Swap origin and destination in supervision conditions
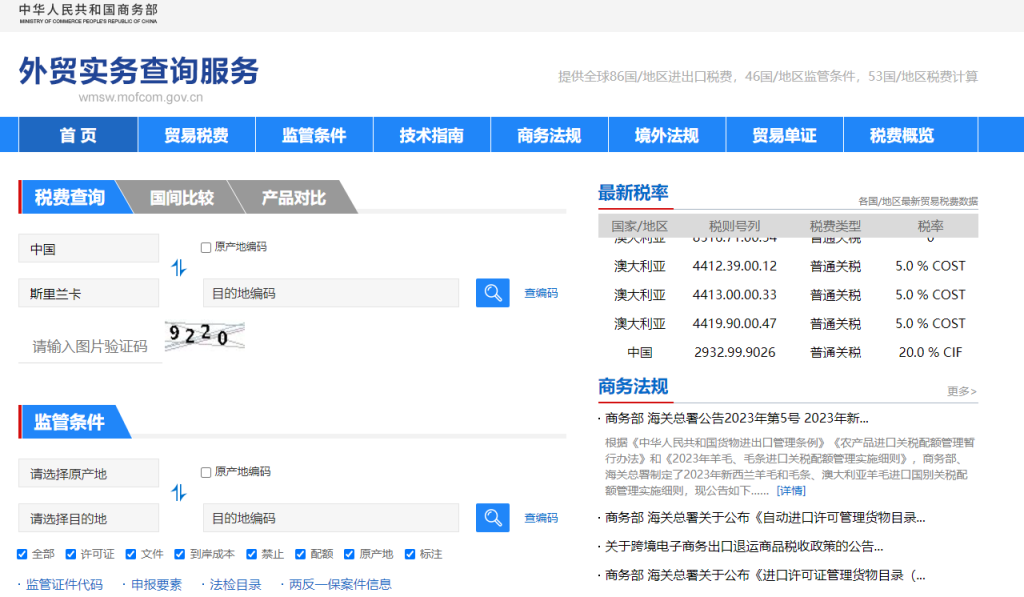Screen dimensions: 1024x597 click(x=179, y=492)
